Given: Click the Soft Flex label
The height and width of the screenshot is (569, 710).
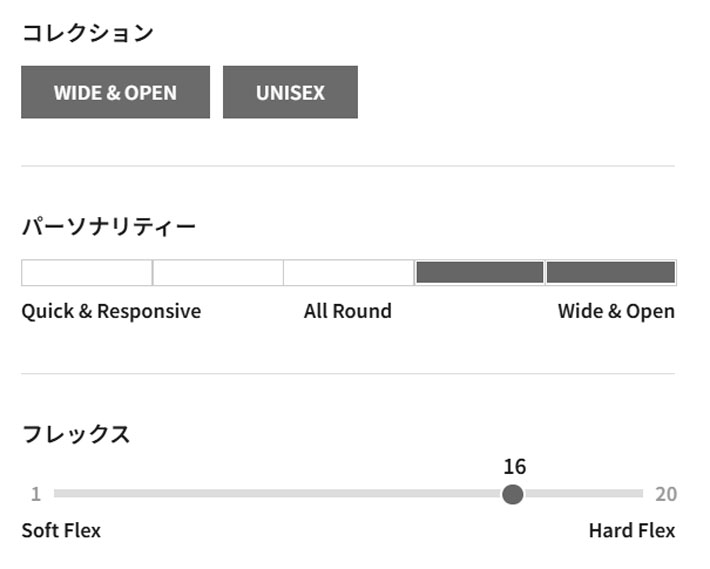Looking at the screenshot, I should point(61,531).
